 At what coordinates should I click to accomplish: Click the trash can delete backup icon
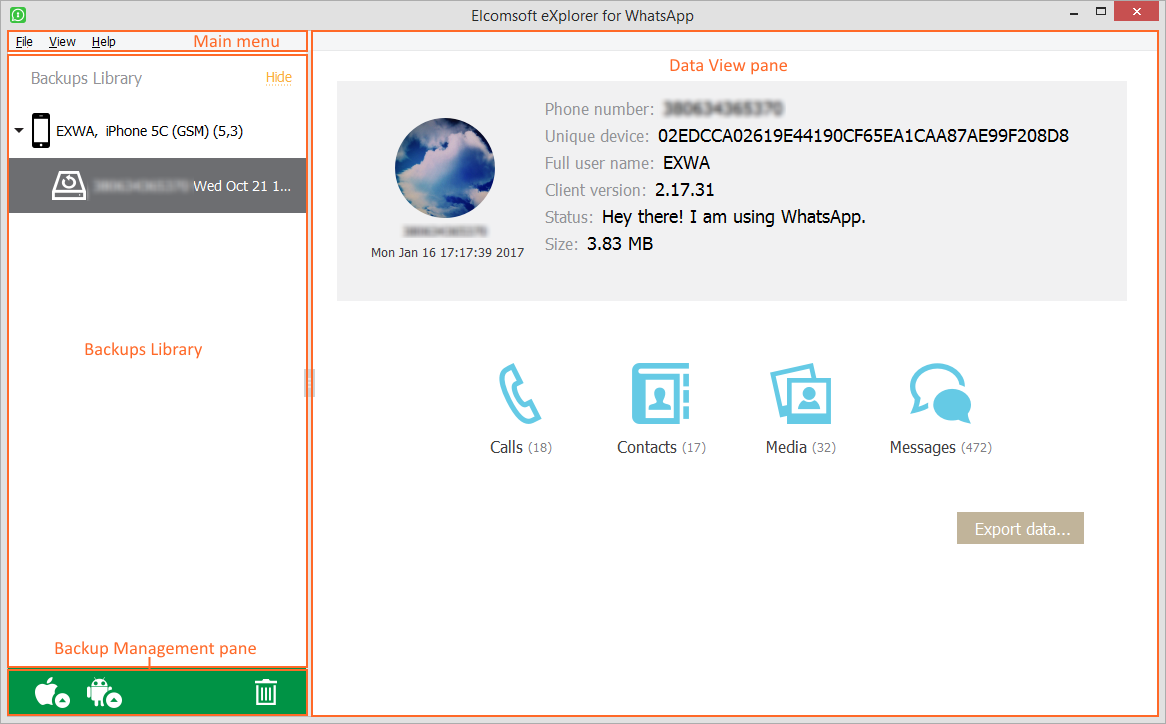click(x=265, y=692)
